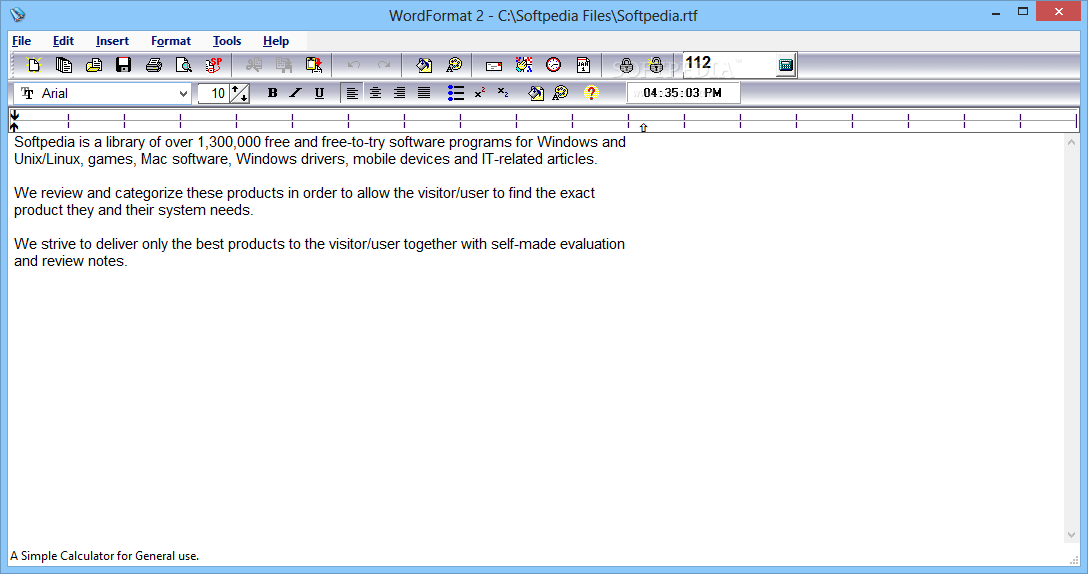The height and width of the screenshot is (574, 1088).
Task: Click the Redo arrow icon
Action: (x=384, y=65)
